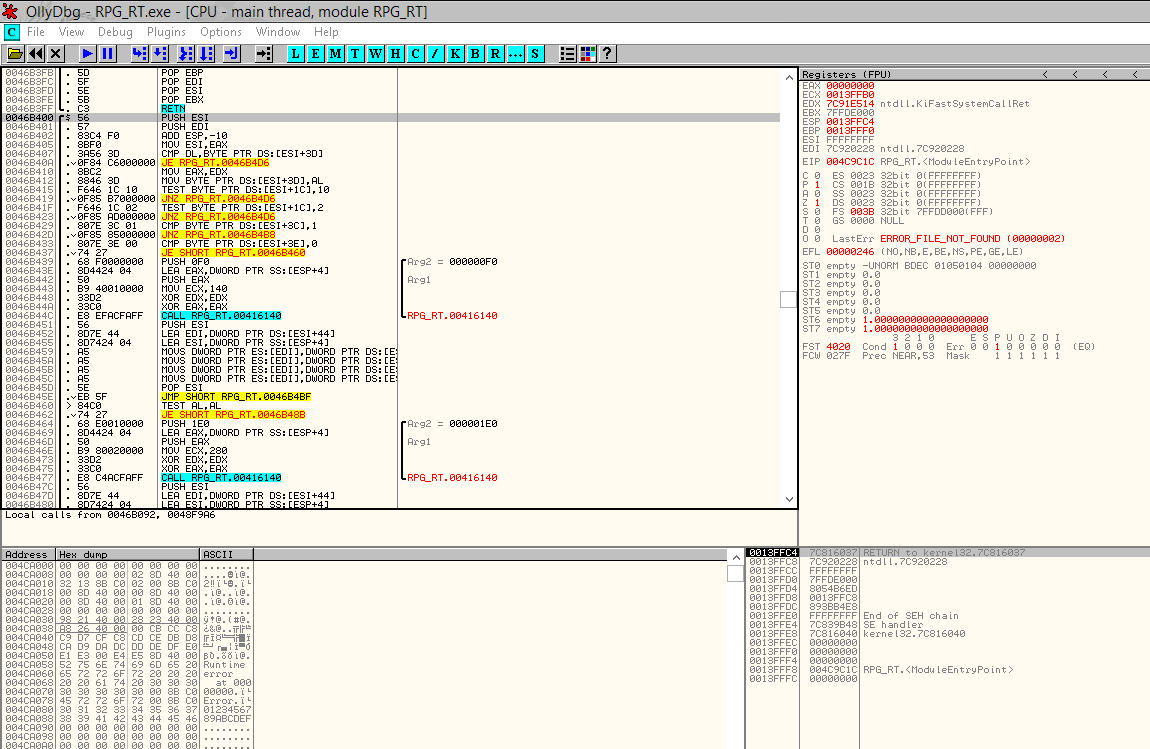Click first CALL RPG_RT.00416140 instruction
The width and height of the screenshot is (1150, 749).
(221, 315)
